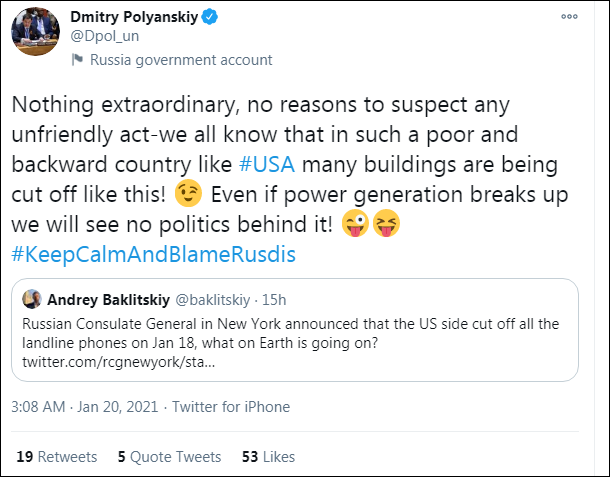Image resolution: width=610 pixels, height=477 pixels.
Task: Click the government account flag icon
Action: [77, 60]
